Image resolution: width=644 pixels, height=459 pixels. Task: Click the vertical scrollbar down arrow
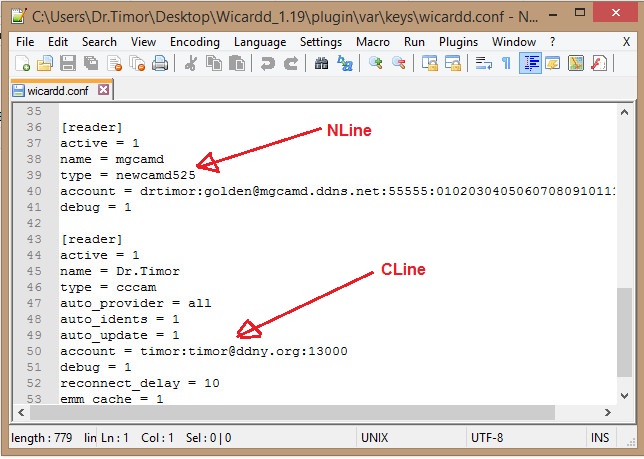click(x=624, y=396)
